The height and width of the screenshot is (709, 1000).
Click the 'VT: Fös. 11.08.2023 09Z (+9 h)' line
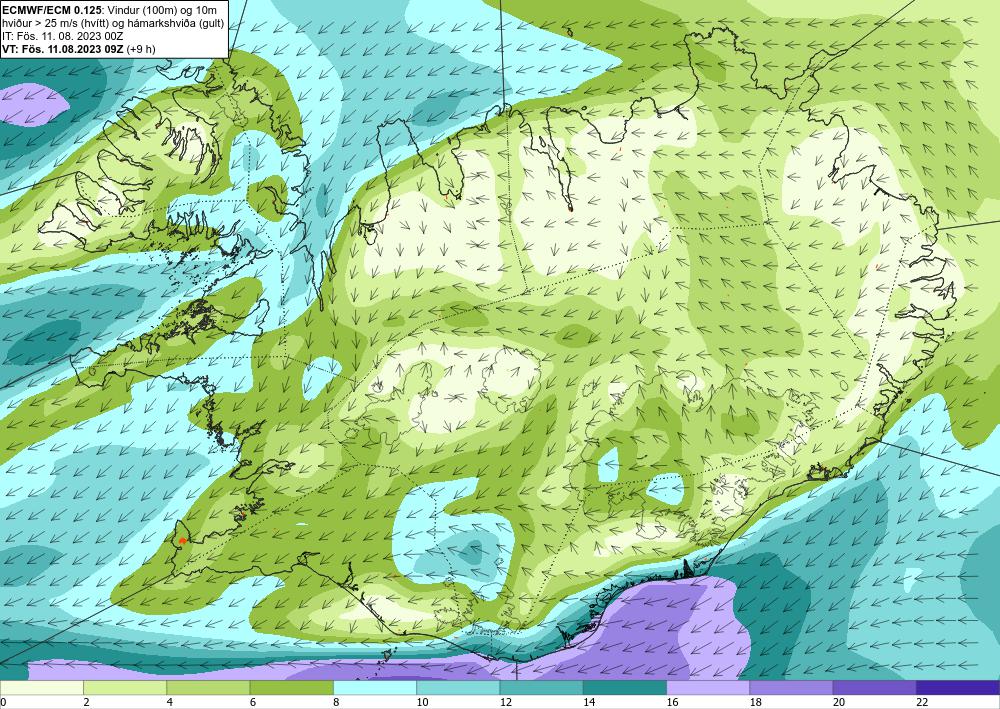coord(78,48)
